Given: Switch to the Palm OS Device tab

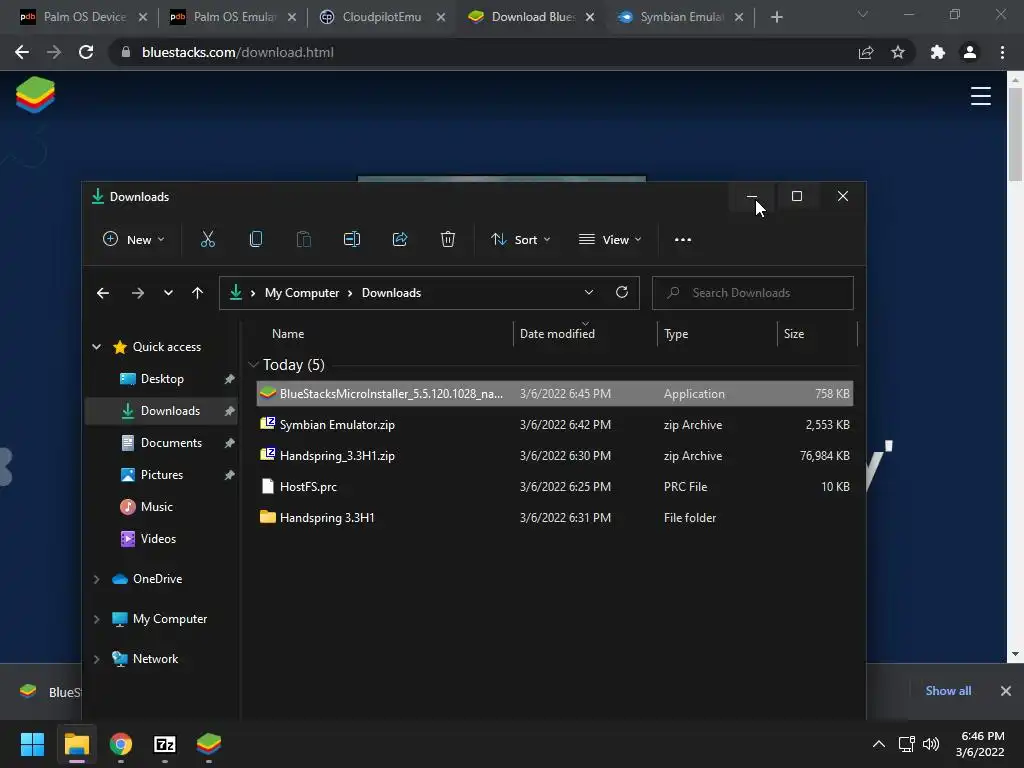Looking at the screenshot, I should [x=83, y=17].
